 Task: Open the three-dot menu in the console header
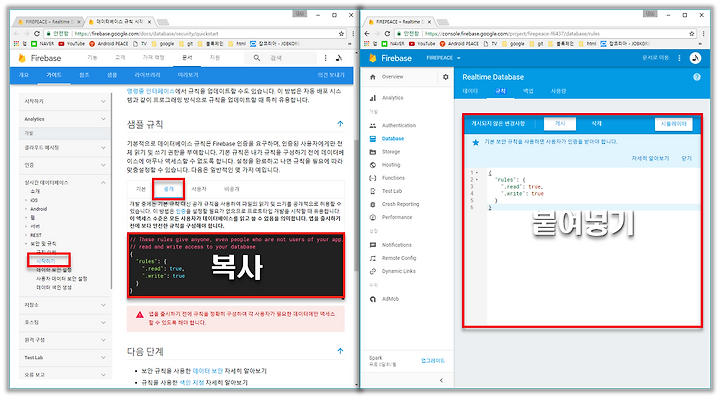tap(679, 58)
